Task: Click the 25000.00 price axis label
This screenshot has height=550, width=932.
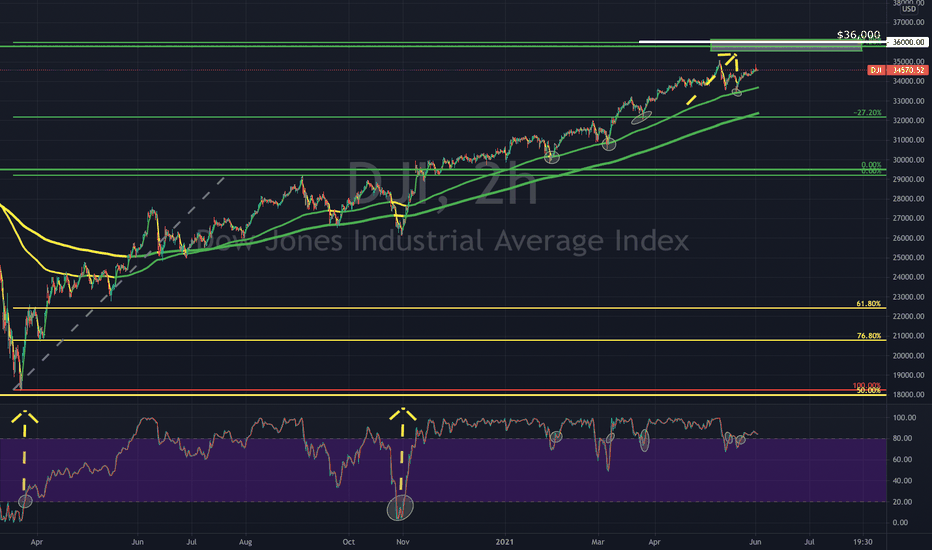Action: pos(909,257)
